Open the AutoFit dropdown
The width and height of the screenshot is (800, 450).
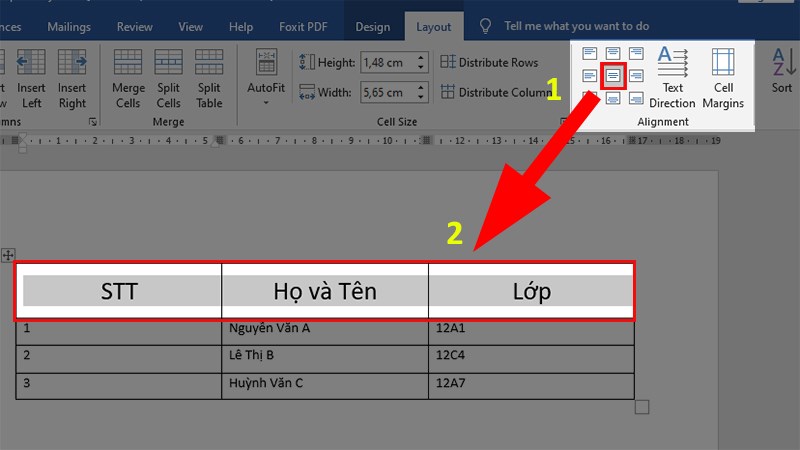[266, 78]
